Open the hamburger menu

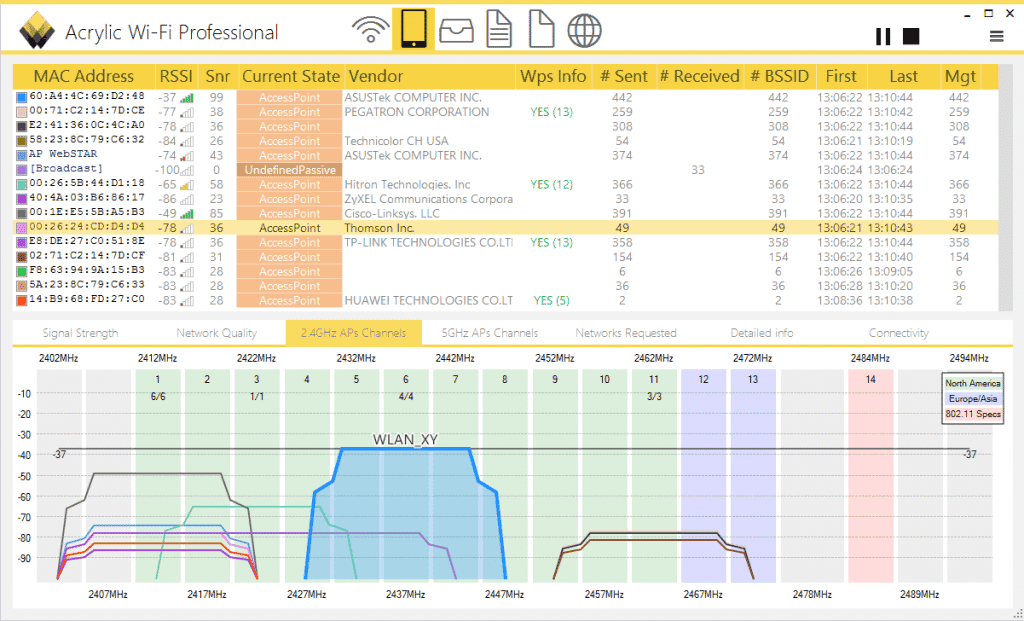click(997, 37)
